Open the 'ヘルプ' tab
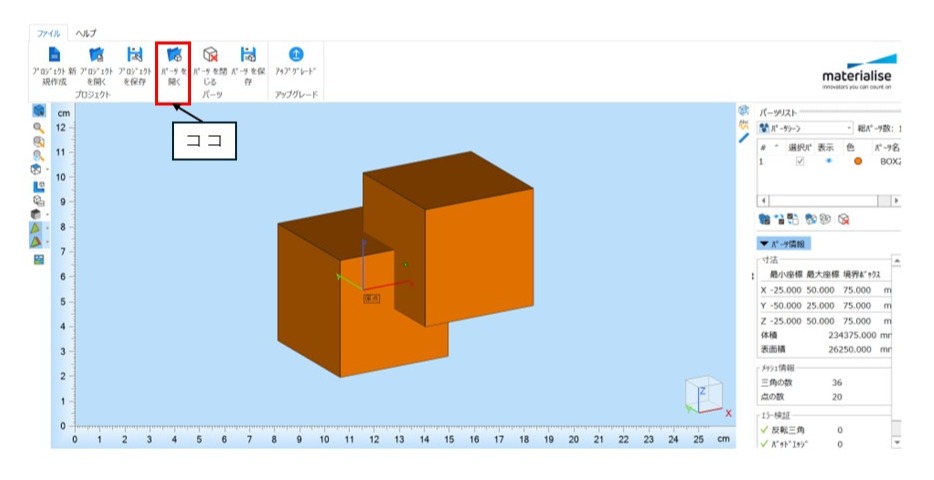Image resolution: width=934 pixels, height=480 pixels. coord(85,33)
